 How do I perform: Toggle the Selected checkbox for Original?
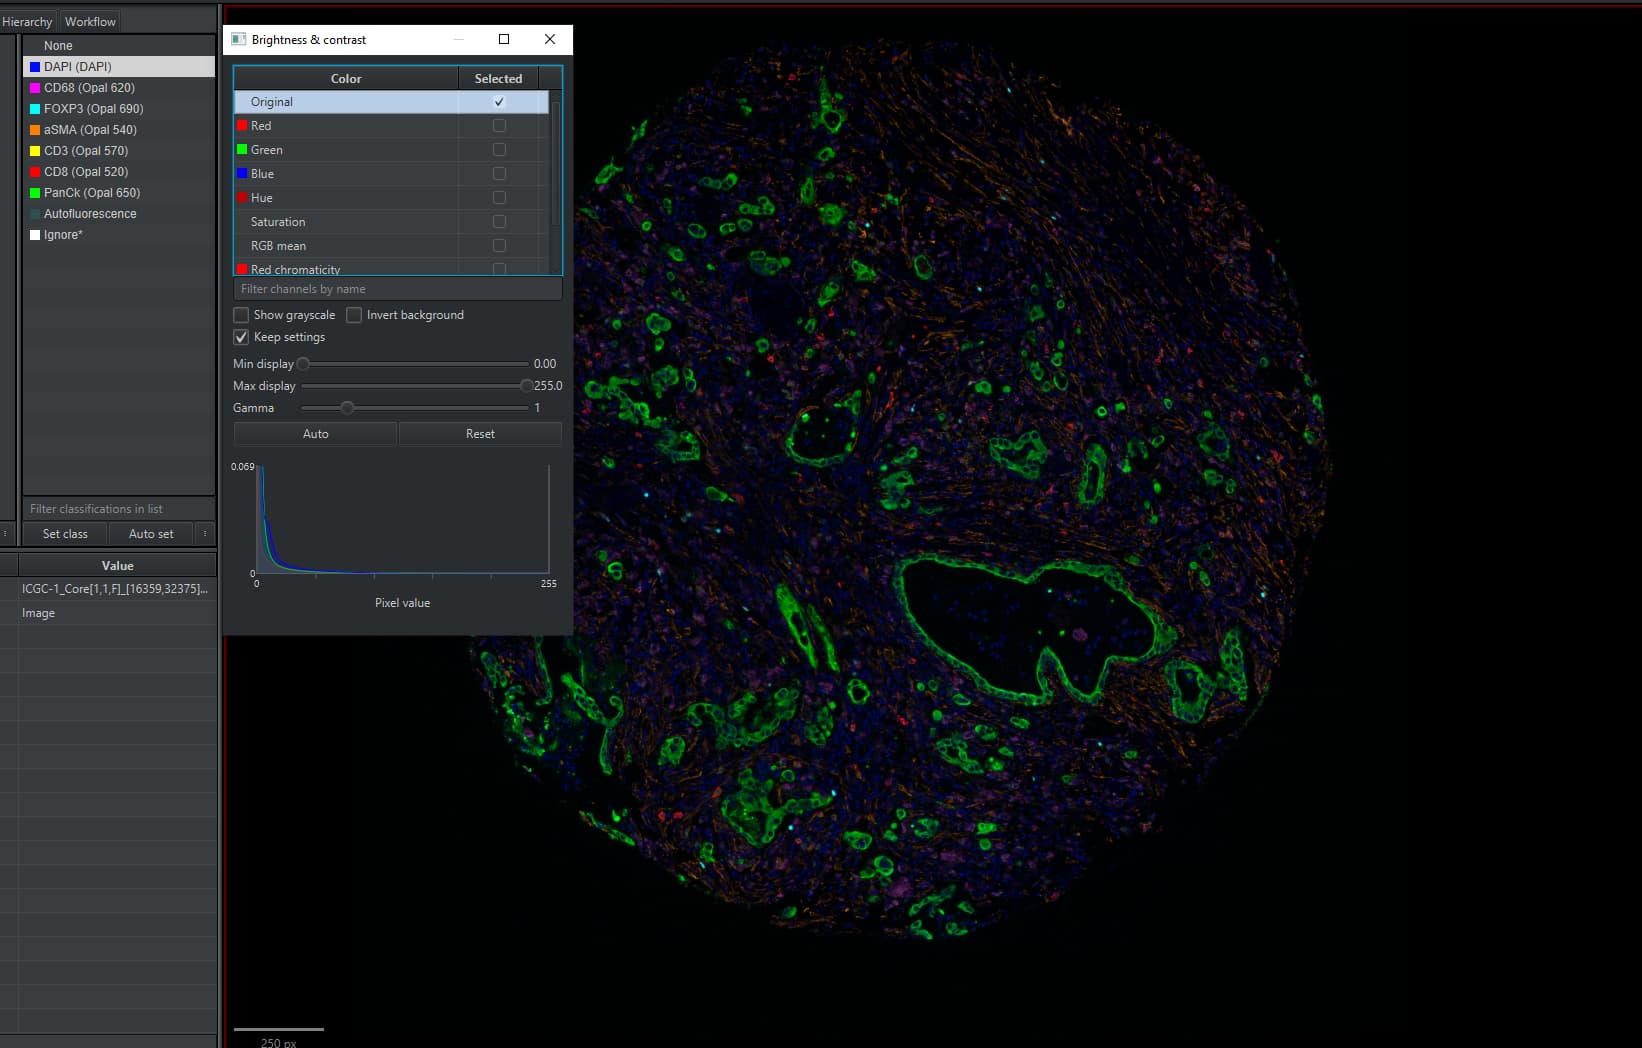point(498,101)
